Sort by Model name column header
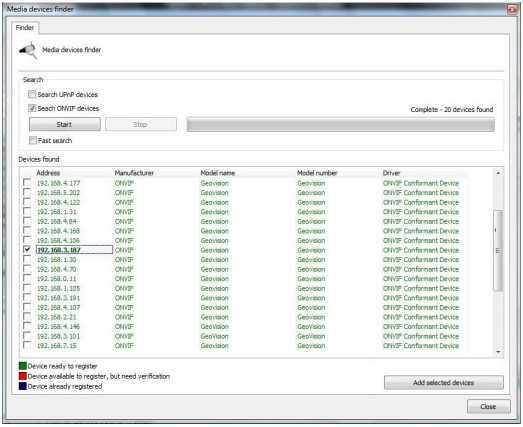Screen dimensions: 523x427 coord(218,173)
